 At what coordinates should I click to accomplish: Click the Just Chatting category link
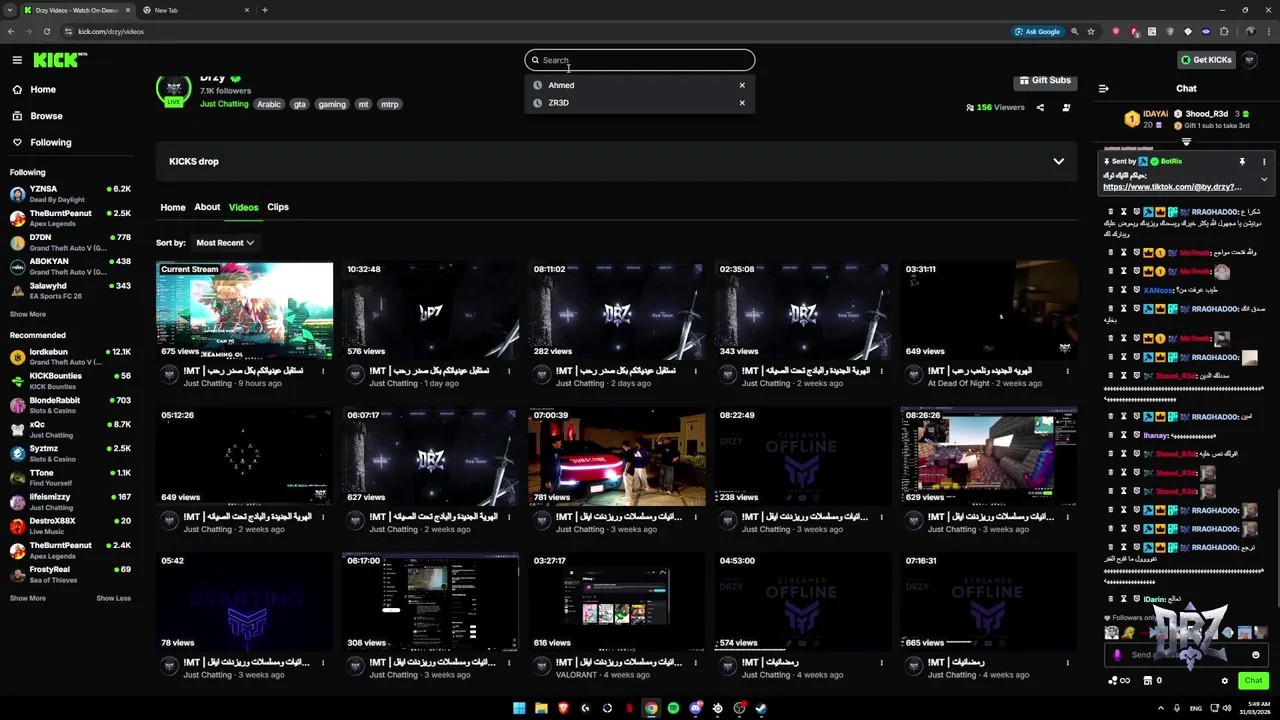pos(224,104)
